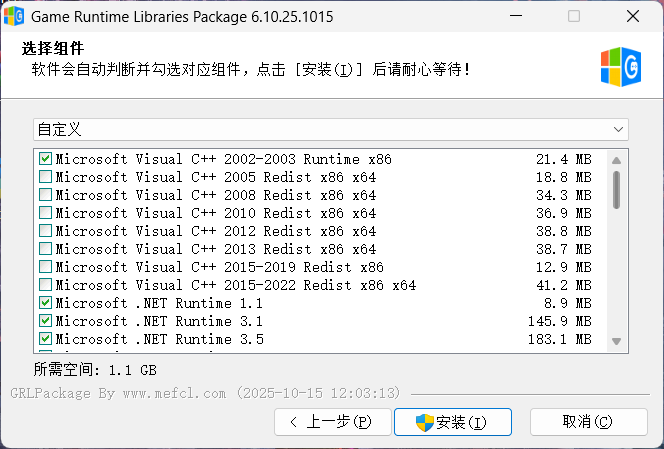Tick Visual C++ 2015-2019 Redist x86 checkbox
This screenshot has width=664, height=449.
tap(45, 267)
